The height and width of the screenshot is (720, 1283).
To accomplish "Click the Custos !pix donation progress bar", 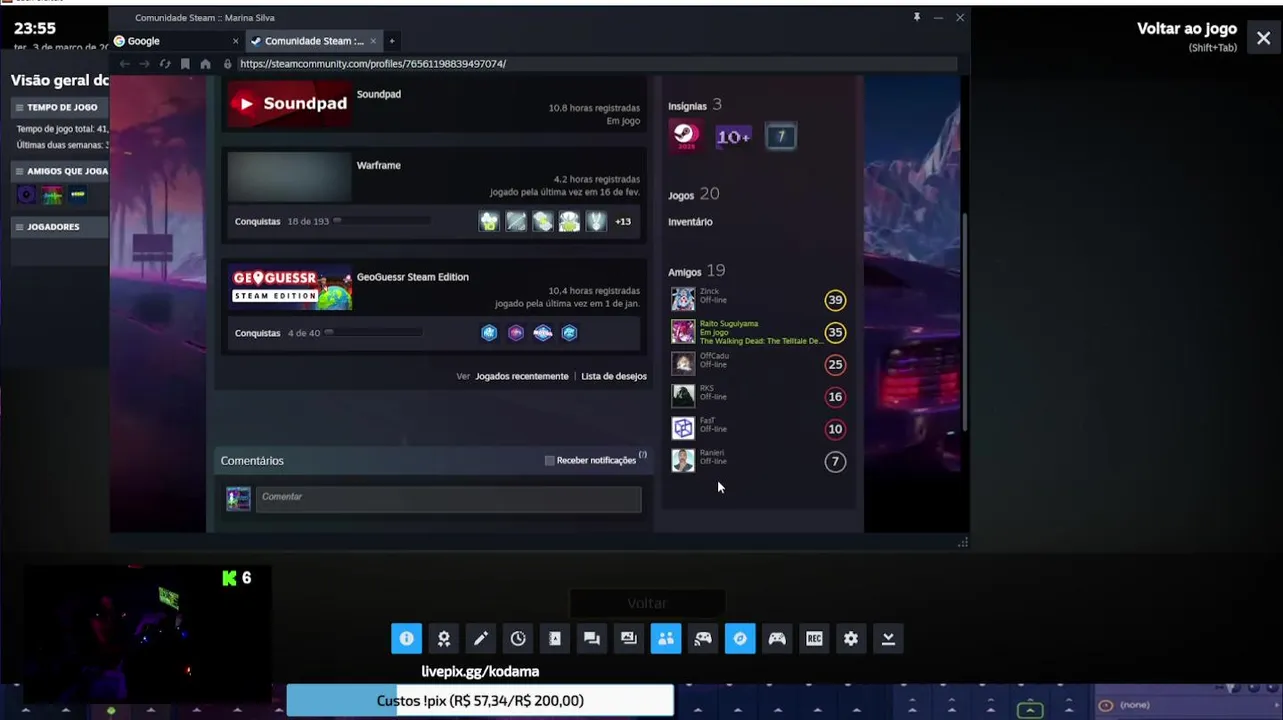I will [x=480, y=700].
